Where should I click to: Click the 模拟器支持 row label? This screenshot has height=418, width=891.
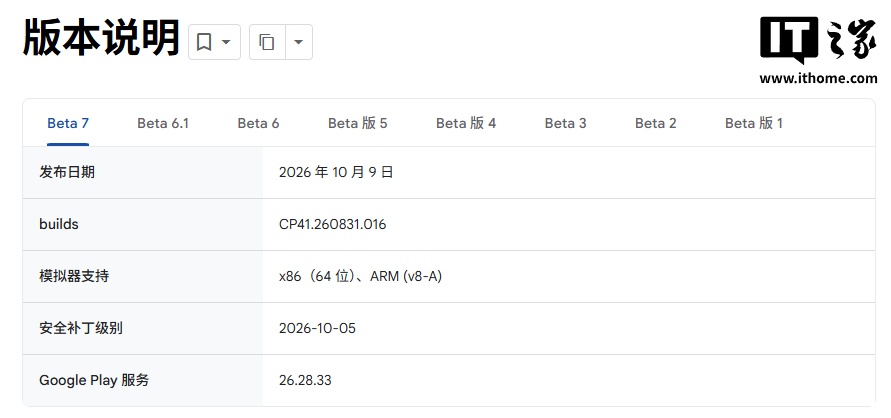point(74,277)
